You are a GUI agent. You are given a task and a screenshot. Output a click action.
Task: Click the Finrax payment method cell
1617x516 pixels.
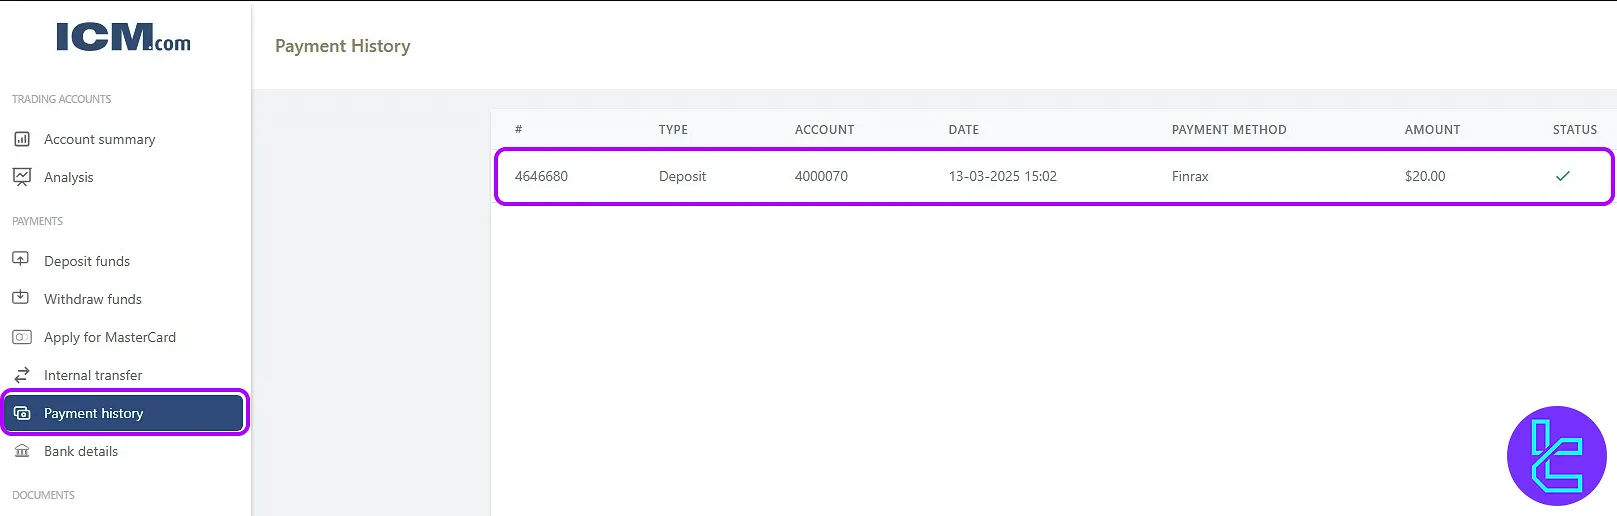click(x=1190, y=176)
